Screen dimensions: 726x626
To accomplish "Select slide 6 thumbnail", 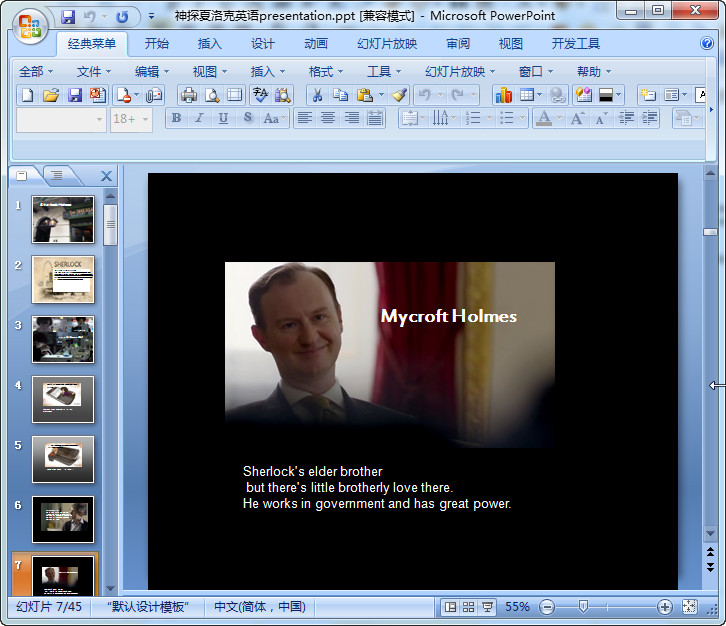I will [x=63, y=520].
